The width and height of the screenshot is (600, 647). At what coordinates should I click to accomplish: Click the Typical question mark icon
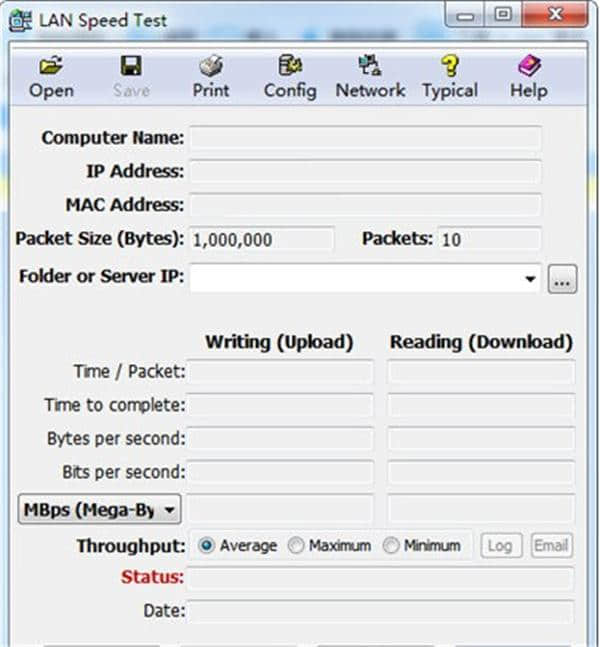click(x=449, y=67)
